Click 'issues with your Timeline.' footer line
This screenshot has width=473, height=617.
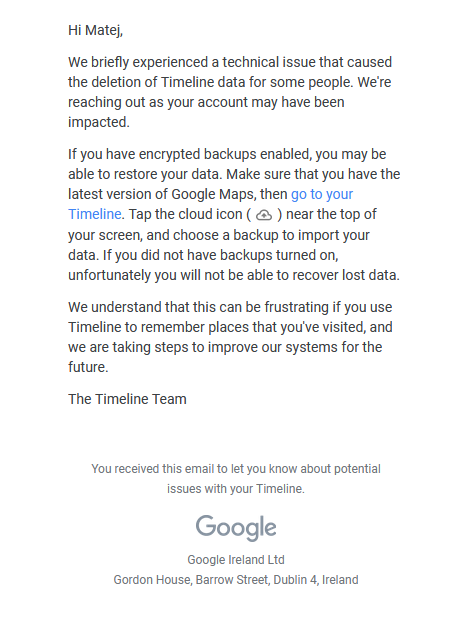(x=236, y=489)
